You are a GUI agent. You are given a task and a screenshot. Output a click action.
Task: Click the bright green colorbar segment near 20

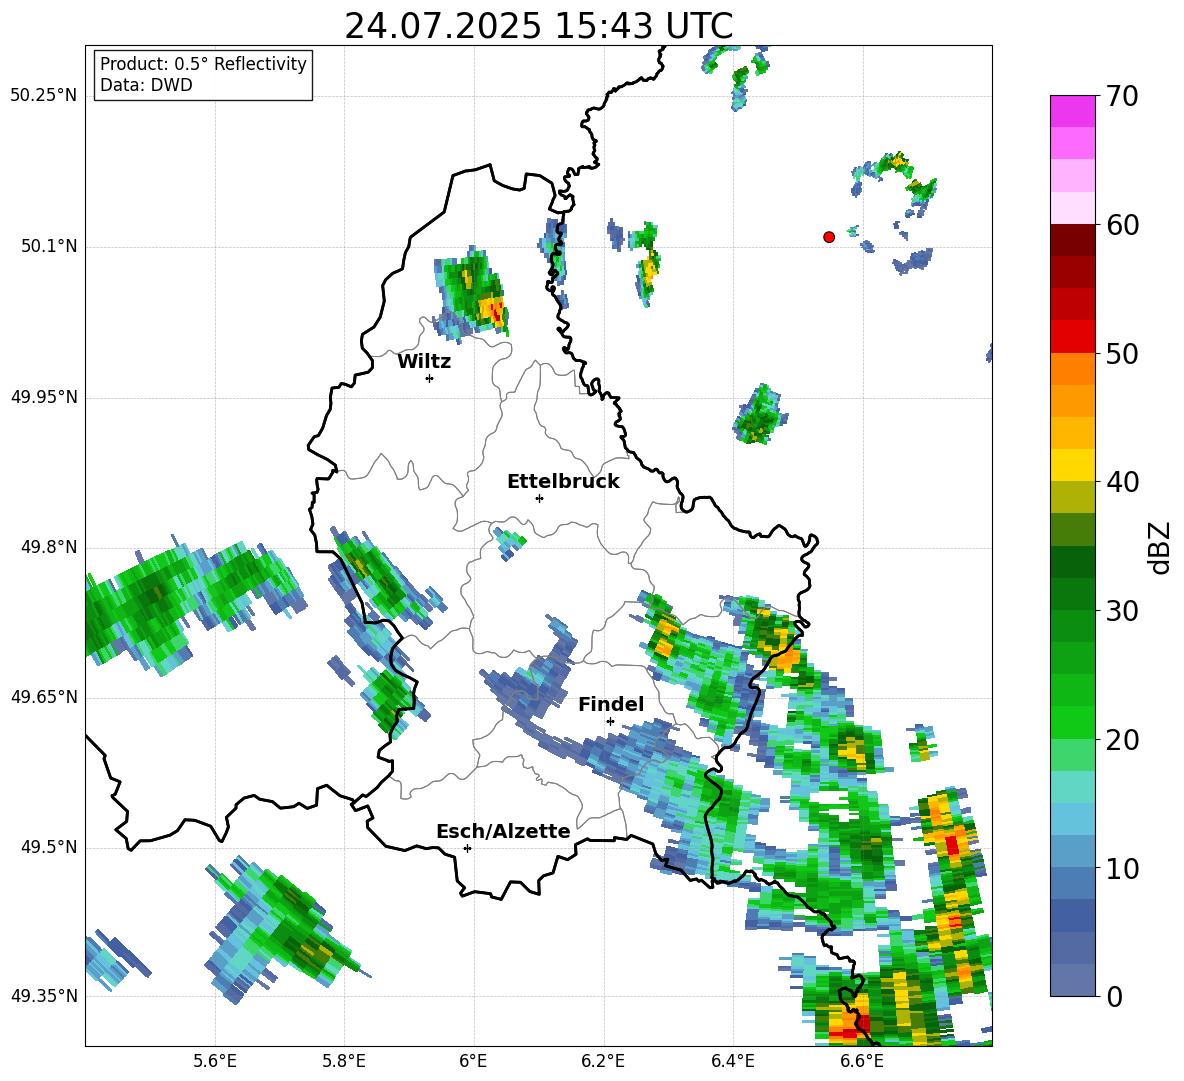[1073, 722]
